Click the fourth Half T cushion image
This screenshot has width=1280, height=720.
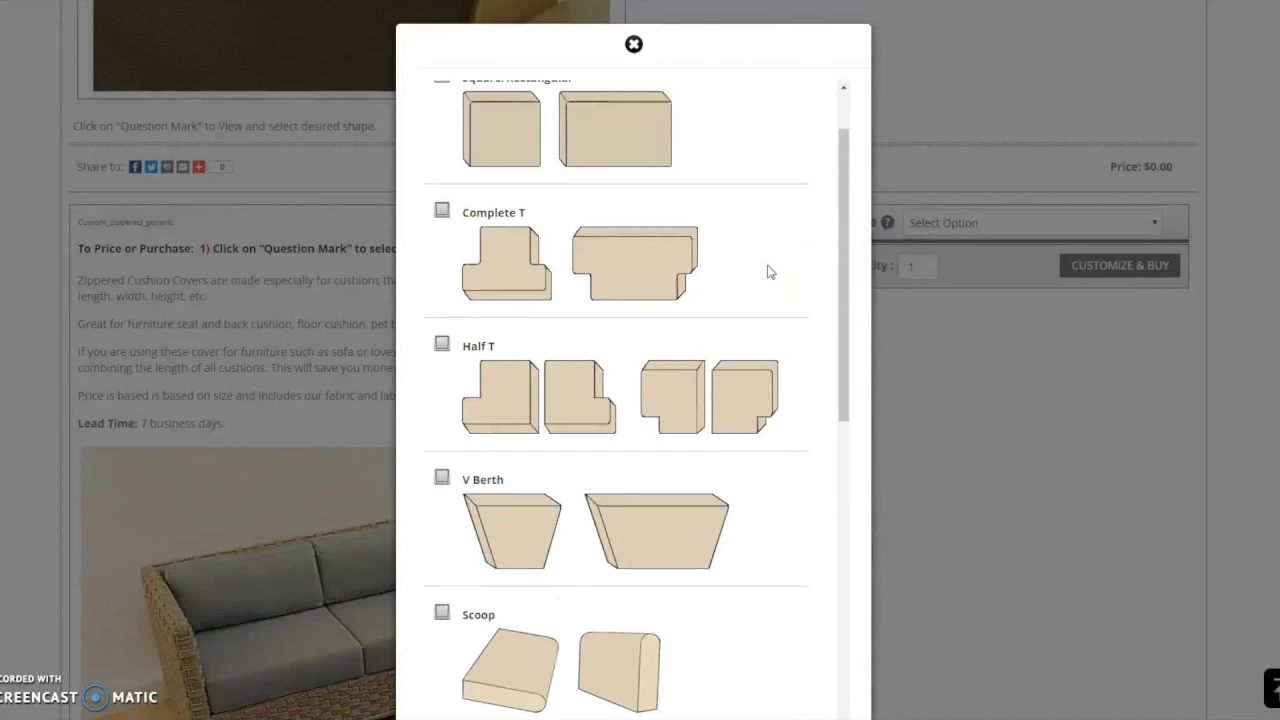745,397
